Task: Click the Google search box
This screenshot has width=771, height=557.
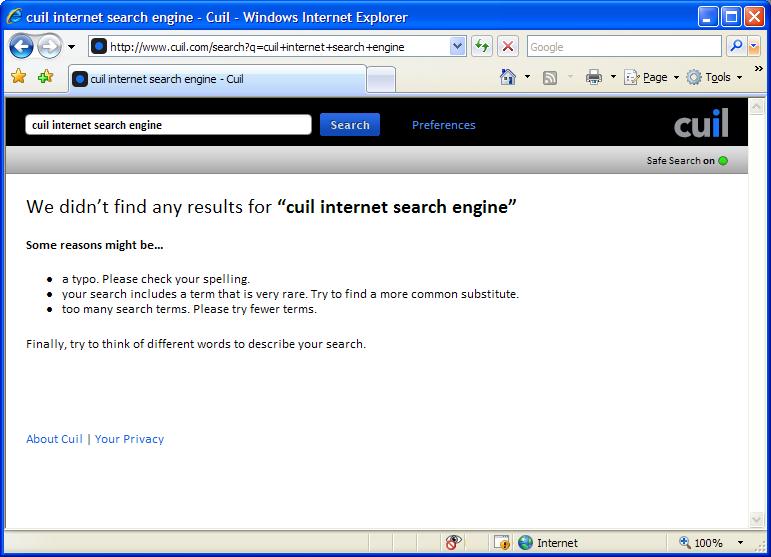Action: [624, 47]
